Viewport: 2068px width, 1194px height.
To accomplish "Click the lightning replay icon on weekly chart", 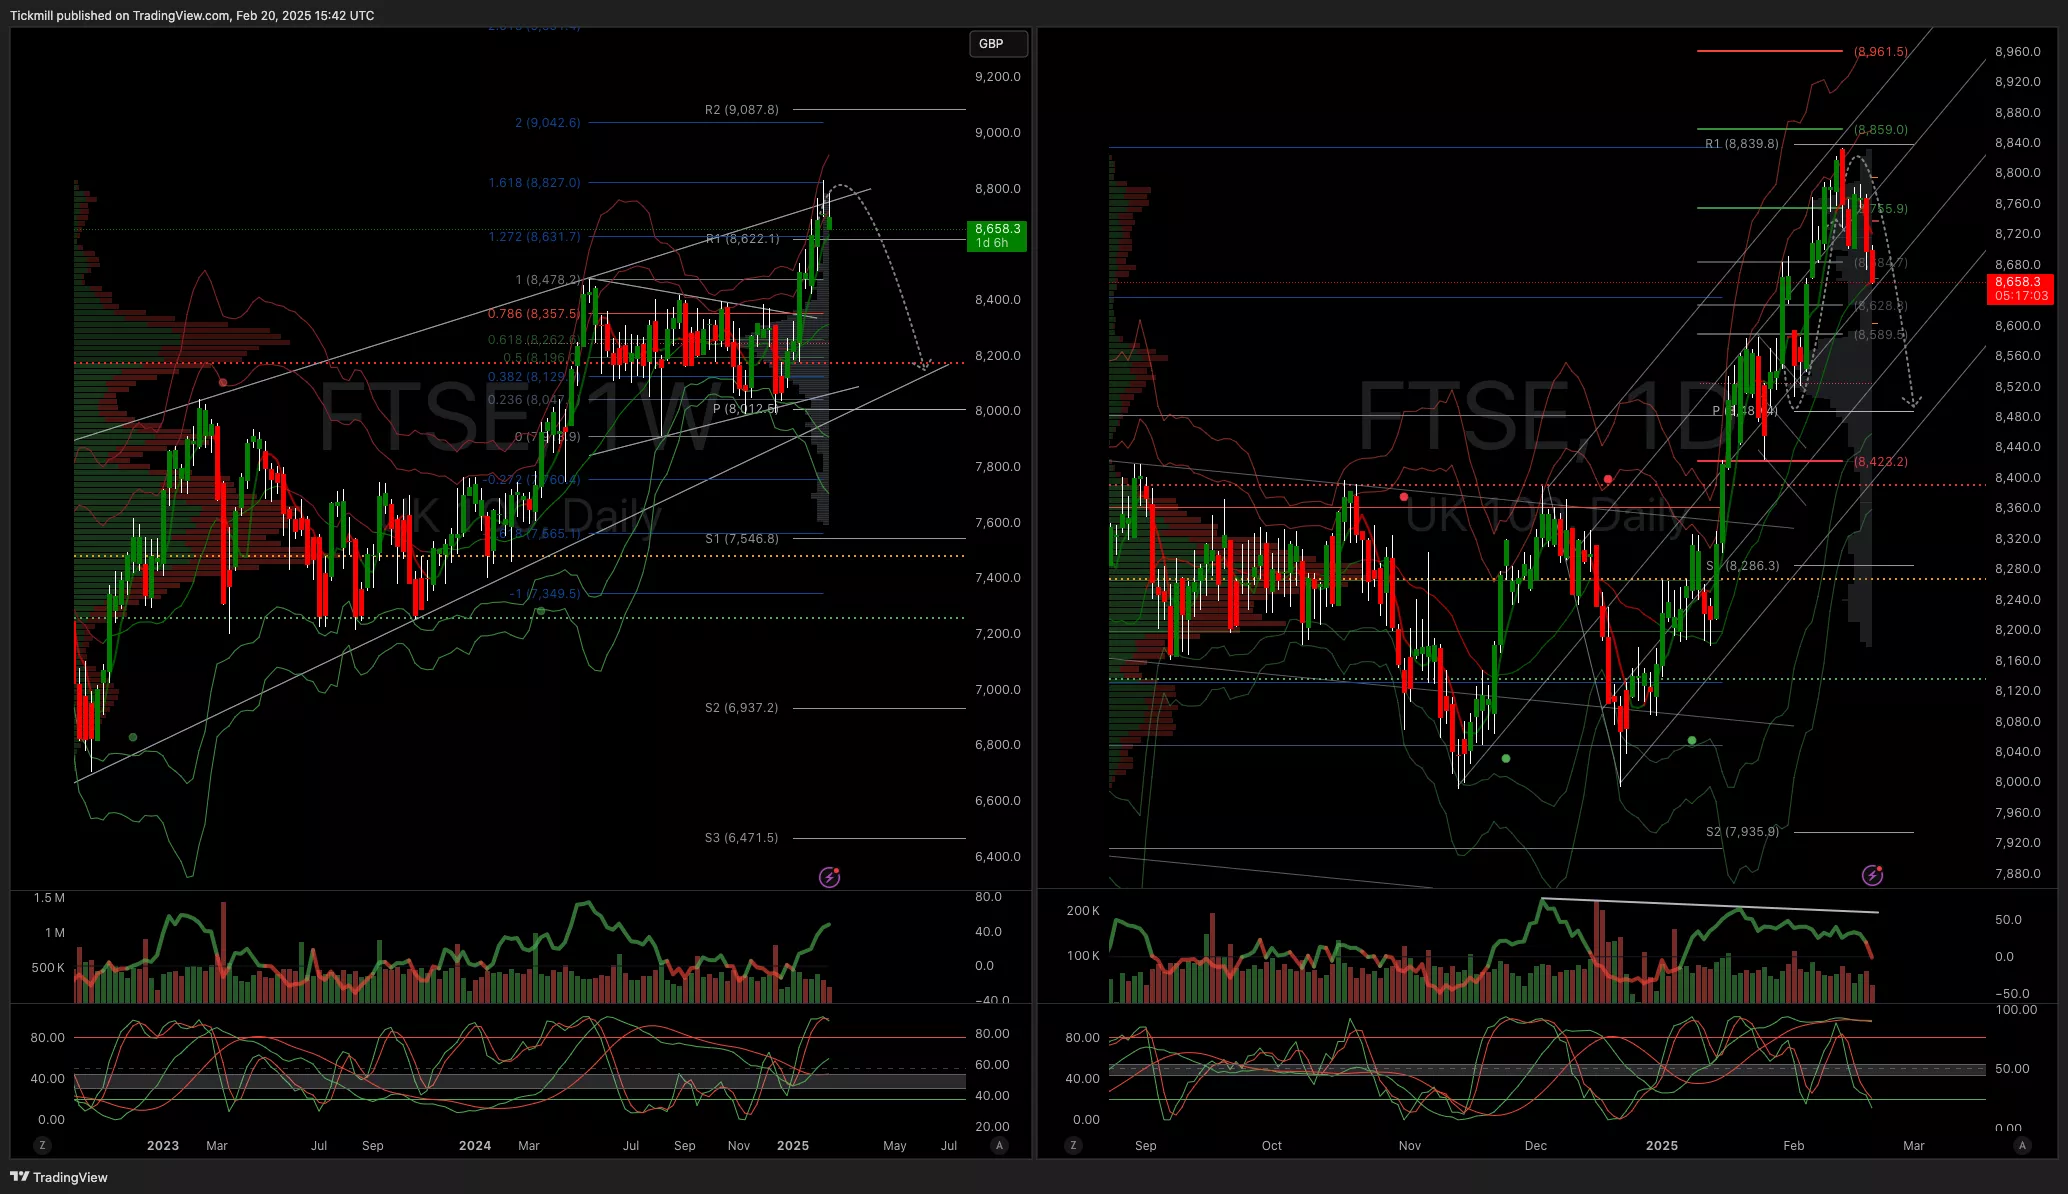I will pyautogui.click(x=829, y=877).
